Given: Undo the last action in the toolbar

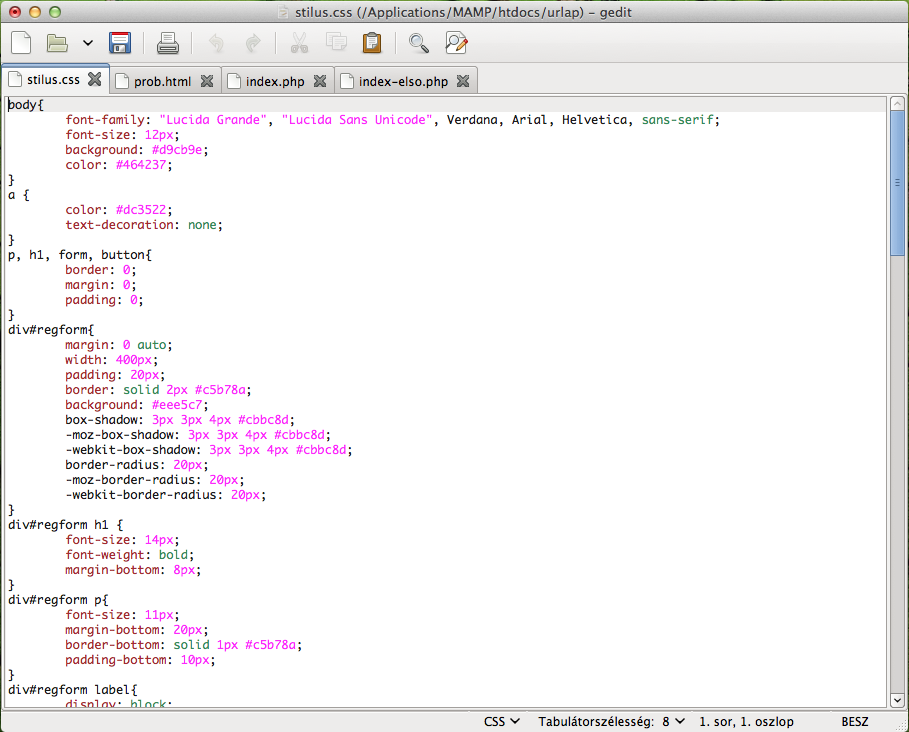Looking at the screenshot, I should pos(216,43).
